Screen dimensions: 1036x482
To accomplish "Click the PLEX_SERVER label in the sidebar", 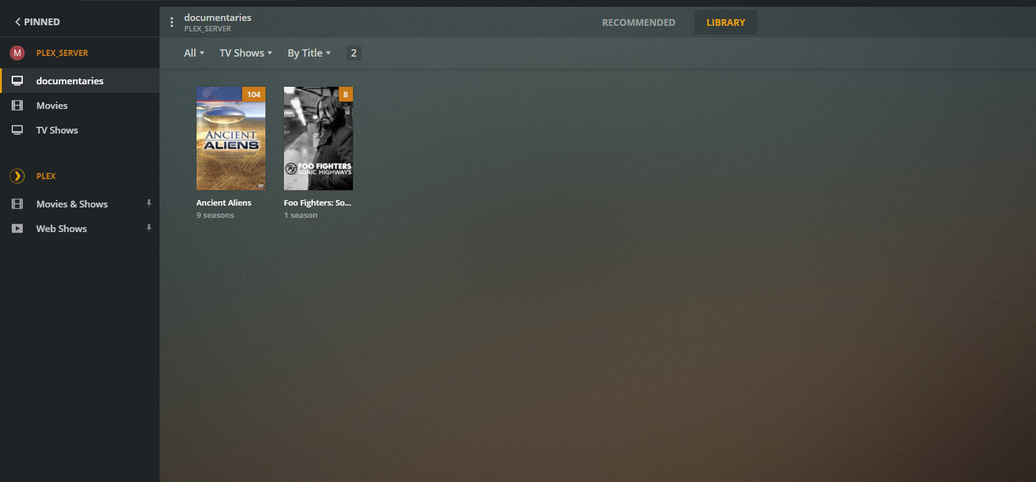I will pos(62,53).
